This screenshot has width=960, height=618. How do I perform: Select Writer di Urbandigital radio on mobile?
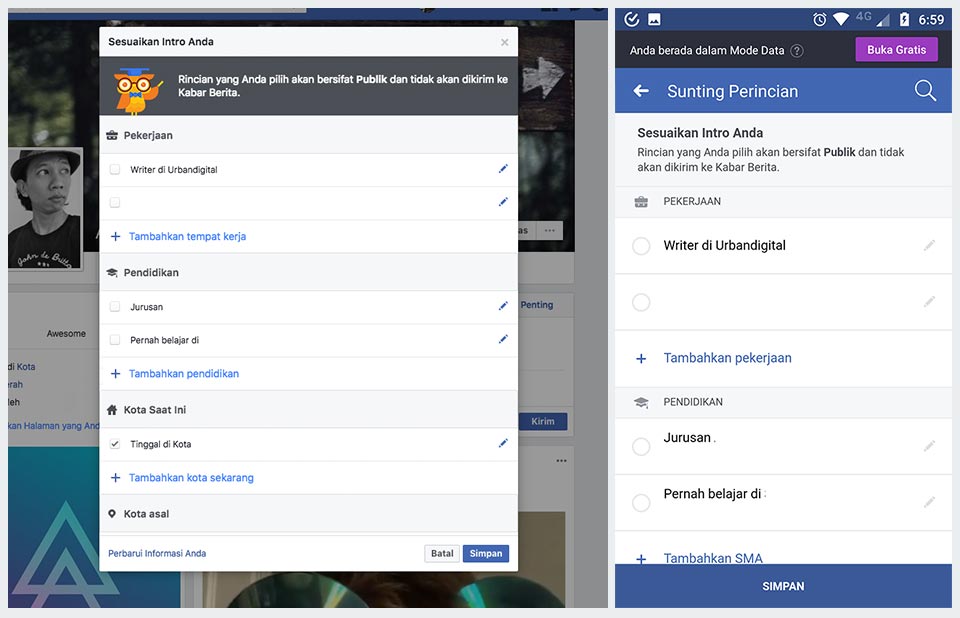point(641,246)
